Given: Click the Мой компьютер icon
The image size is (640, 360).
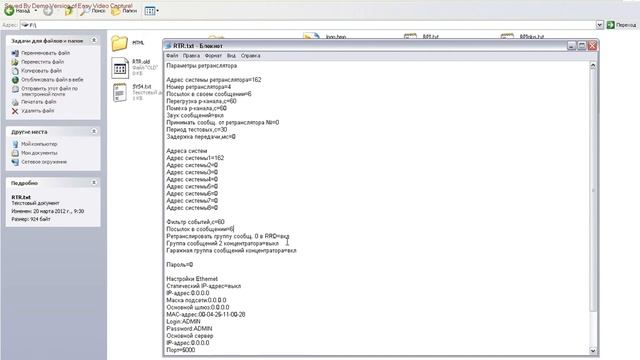Looking at the screenshot, I should pyautogui.click(x=15, y=144).
